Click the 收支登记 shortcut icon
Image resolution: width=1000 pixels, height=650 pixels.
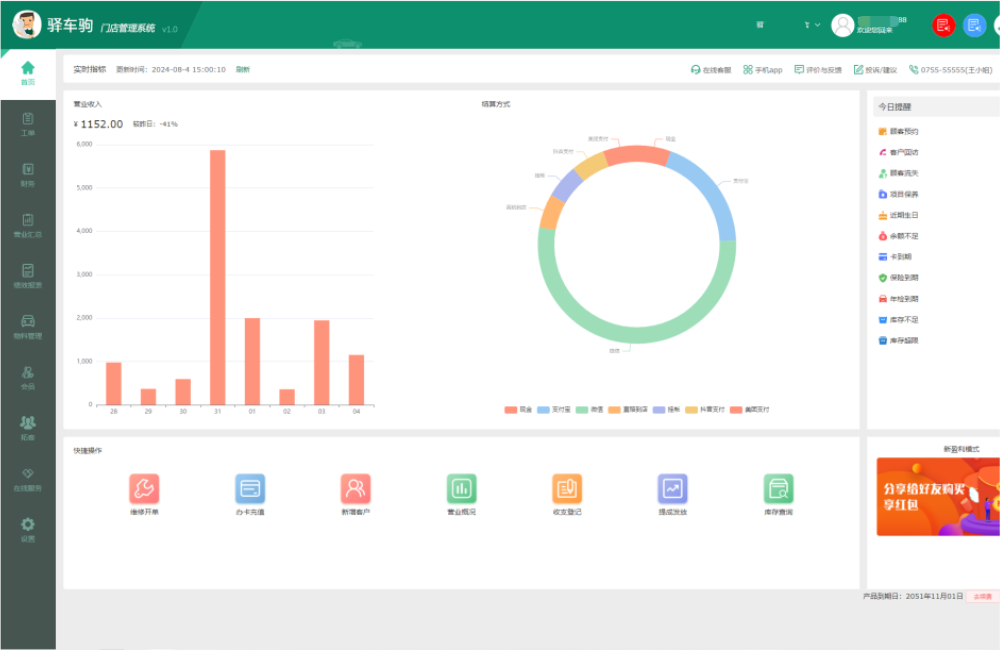coord(567,489)
